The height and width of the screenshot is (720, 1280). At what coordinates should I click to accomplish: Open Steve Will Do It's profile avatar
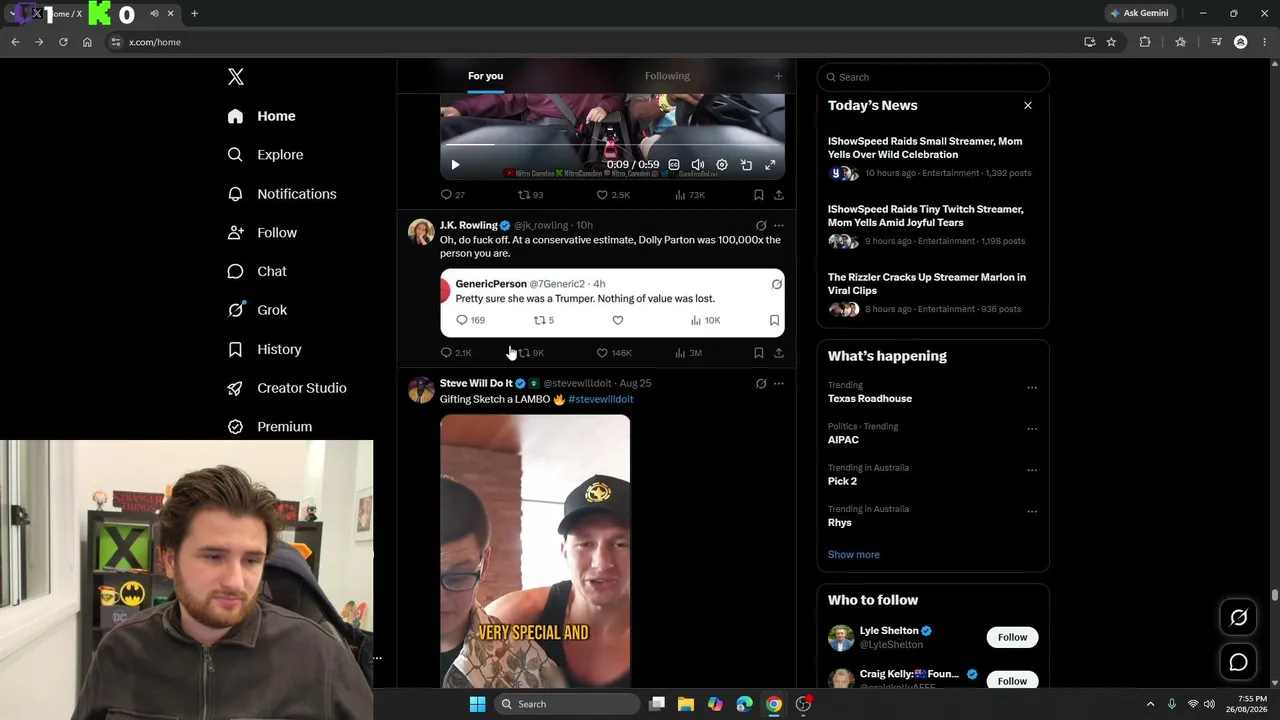421,390
